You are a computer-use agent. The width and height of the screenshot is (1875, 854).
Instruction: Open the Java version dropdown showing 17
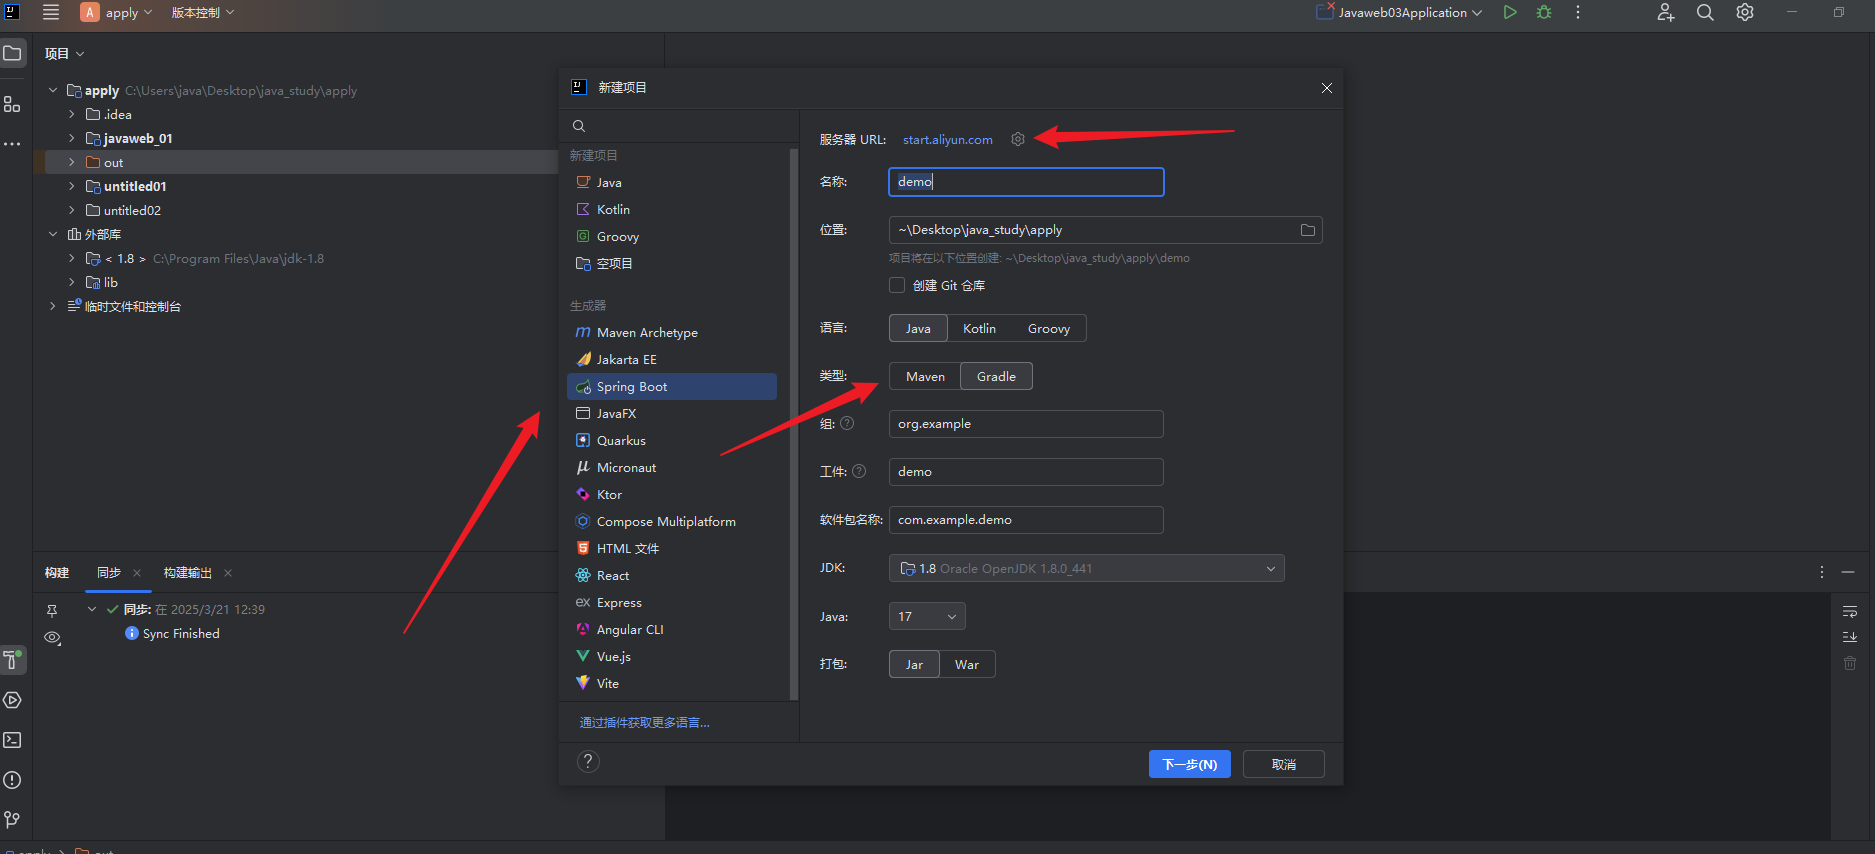pos(927,616)
